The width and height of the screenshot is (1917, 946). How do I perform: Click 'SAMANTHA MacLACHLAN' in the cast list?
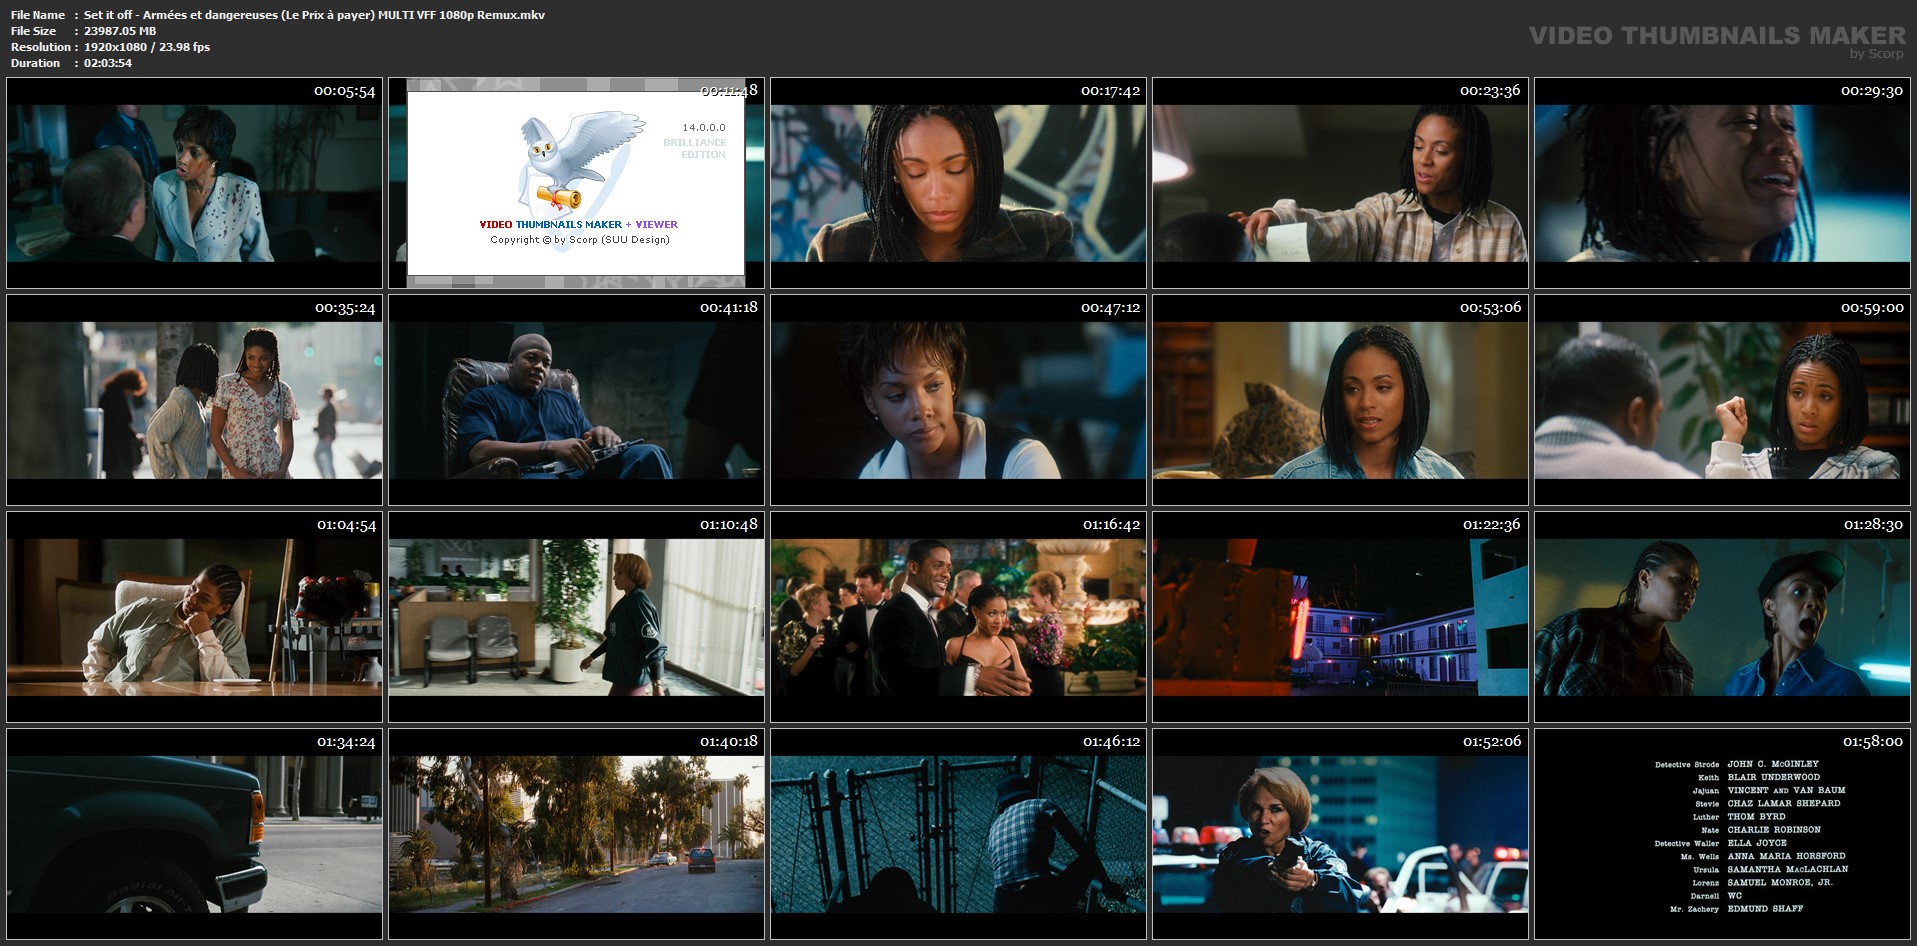(x=1788, y=869)
